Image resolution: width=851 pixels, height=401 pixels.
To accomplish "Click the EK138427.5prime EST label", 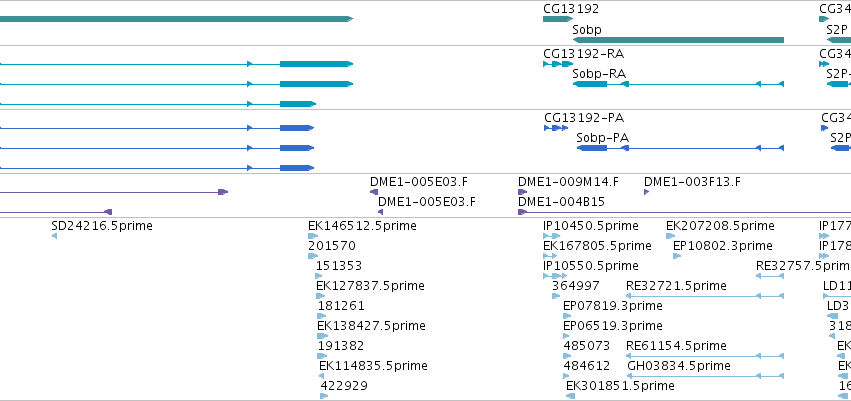I will (x=371, y=326).
